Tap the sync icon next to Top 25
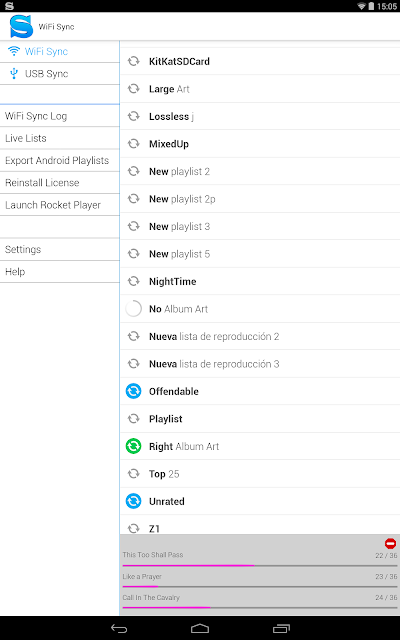The width and height of the screenshot is (400, 640). [133, 474]
